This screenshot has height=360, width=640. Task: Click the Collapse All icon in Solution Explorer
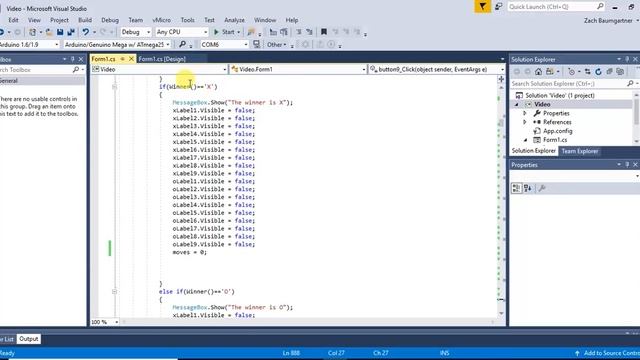(609, 72)
